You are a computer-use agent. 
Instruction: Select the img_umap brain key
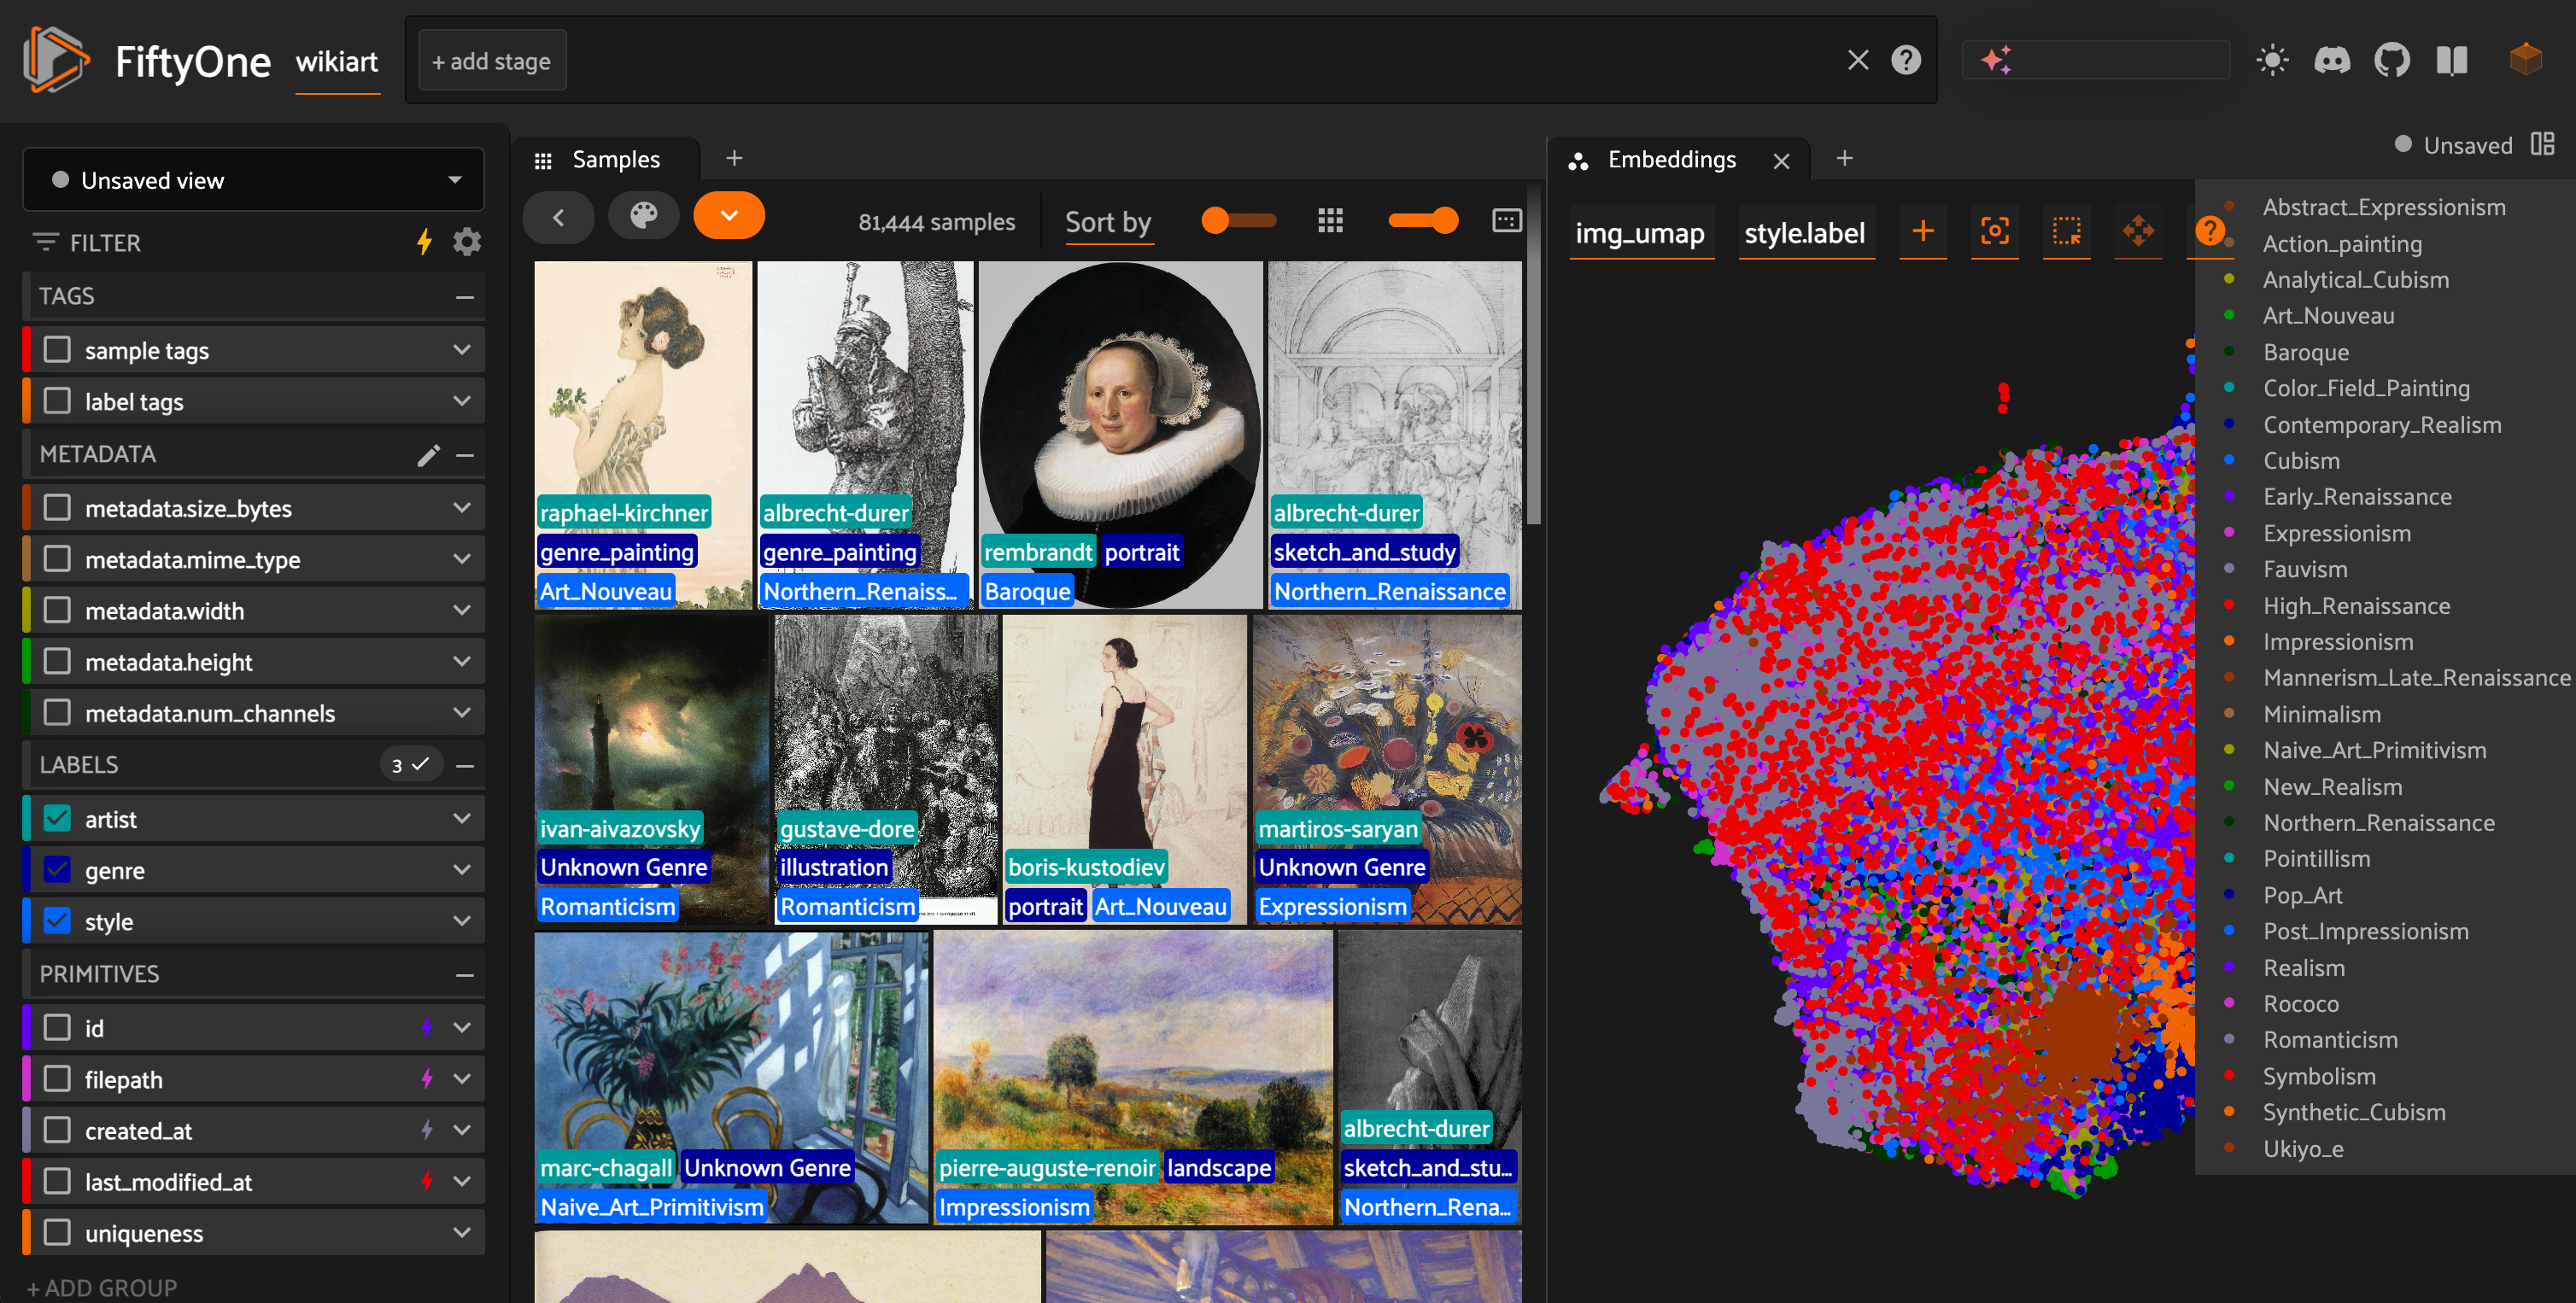pos(1640,233)
